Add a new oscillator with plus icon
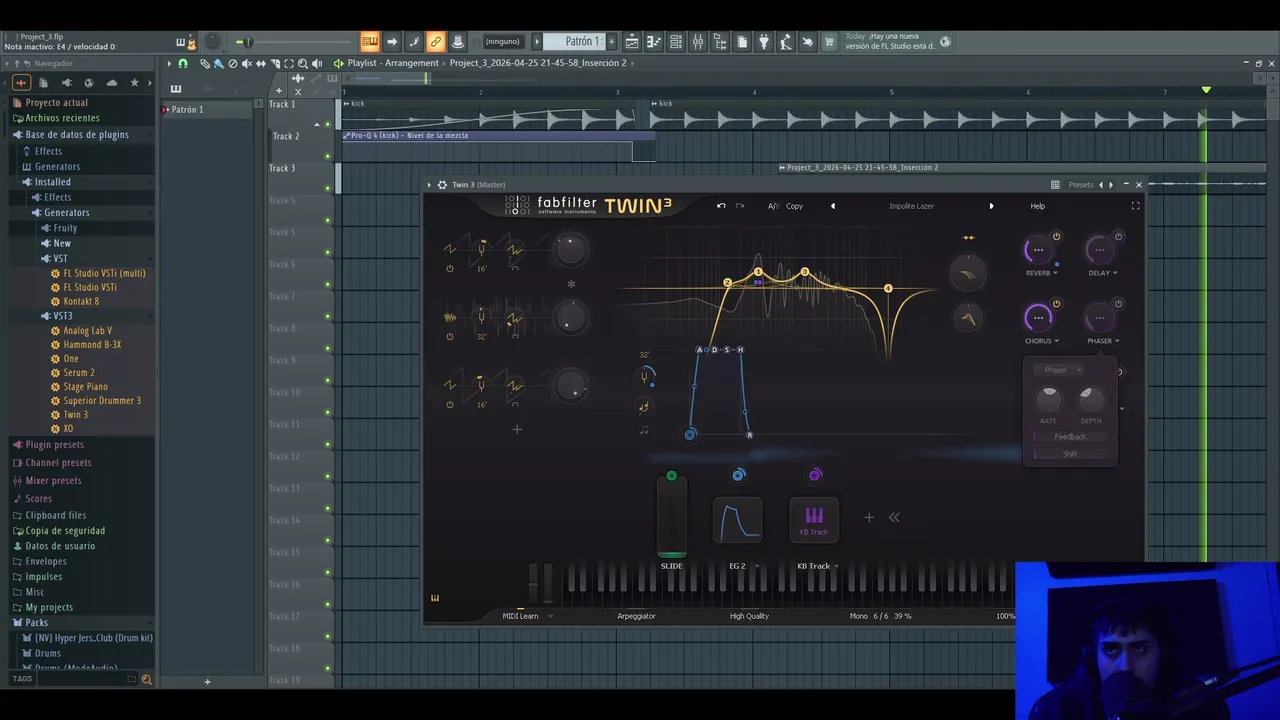 click(517, 430)
